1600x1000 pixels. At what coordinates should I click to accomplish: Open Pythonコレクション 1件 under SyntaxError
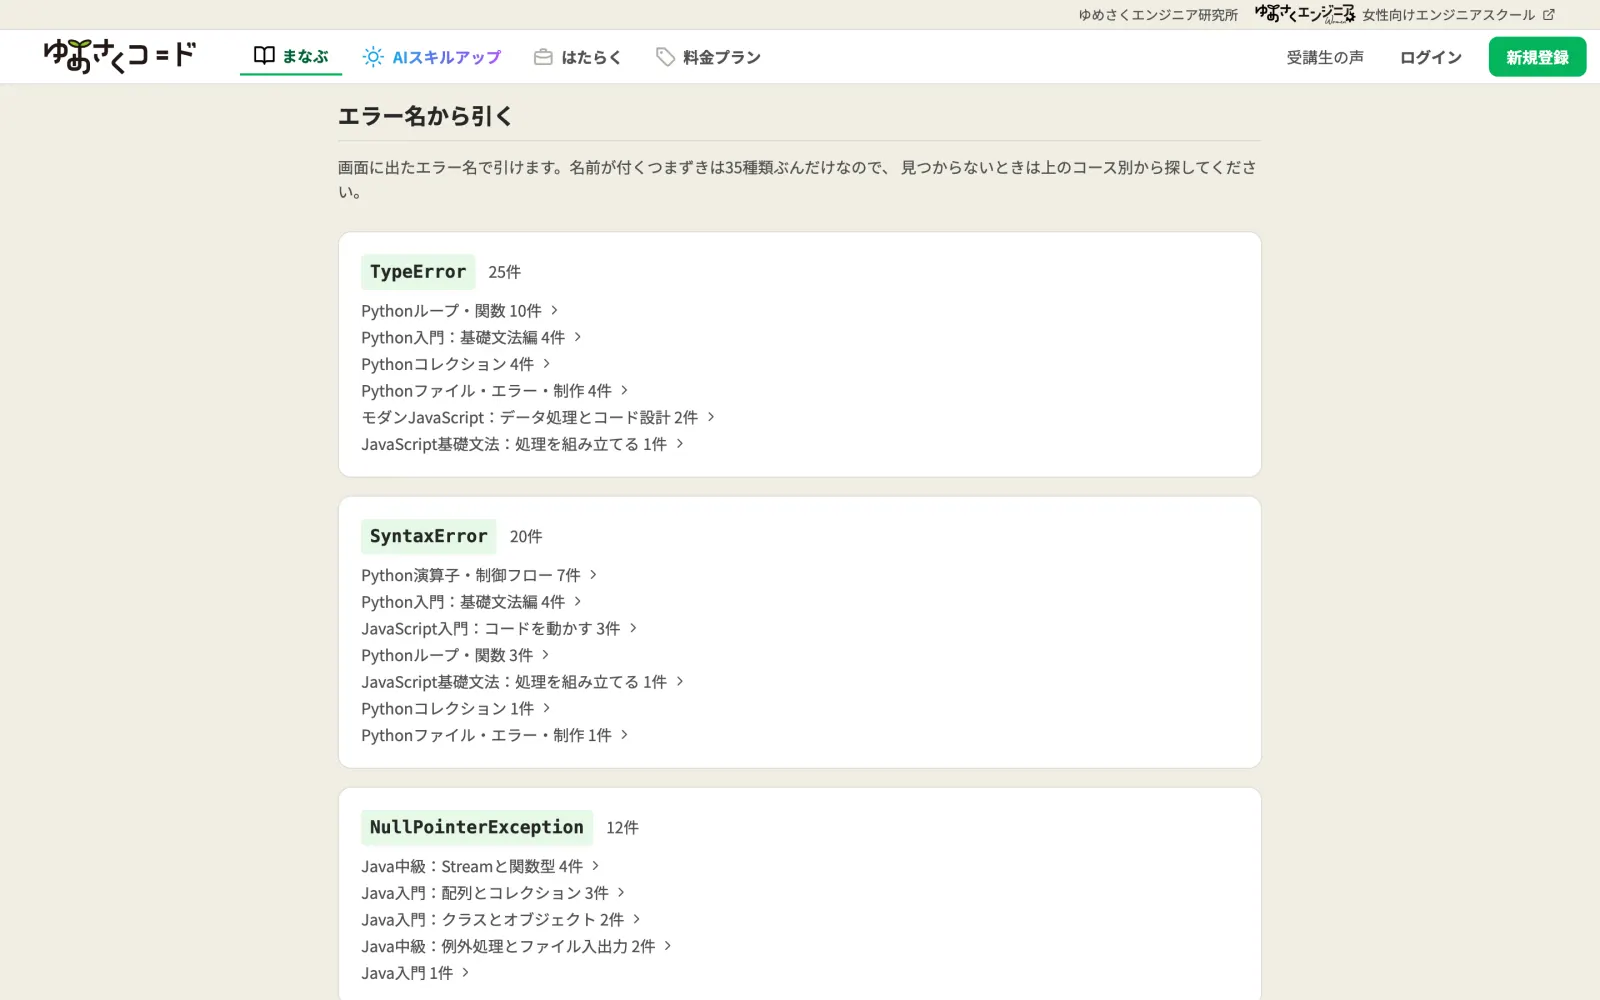tap(456, 708)
